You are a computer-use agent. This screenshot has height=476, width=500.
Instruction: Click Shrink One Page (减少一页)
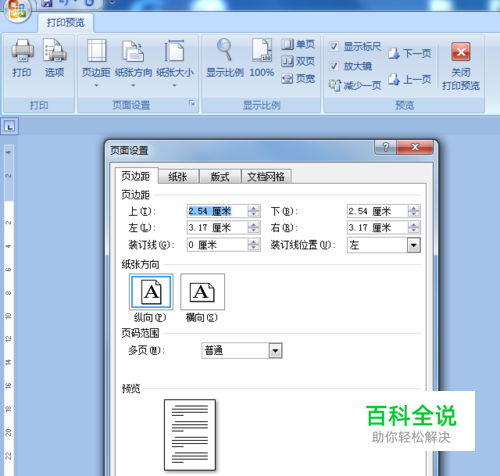355,86
